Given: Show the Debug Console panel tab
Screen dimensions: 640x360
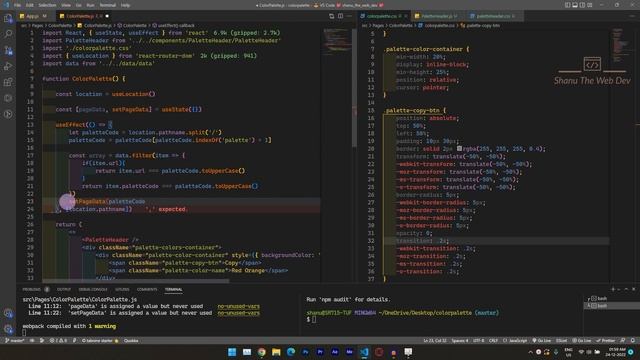Looking at the screenshot, I should pos(93,289).
